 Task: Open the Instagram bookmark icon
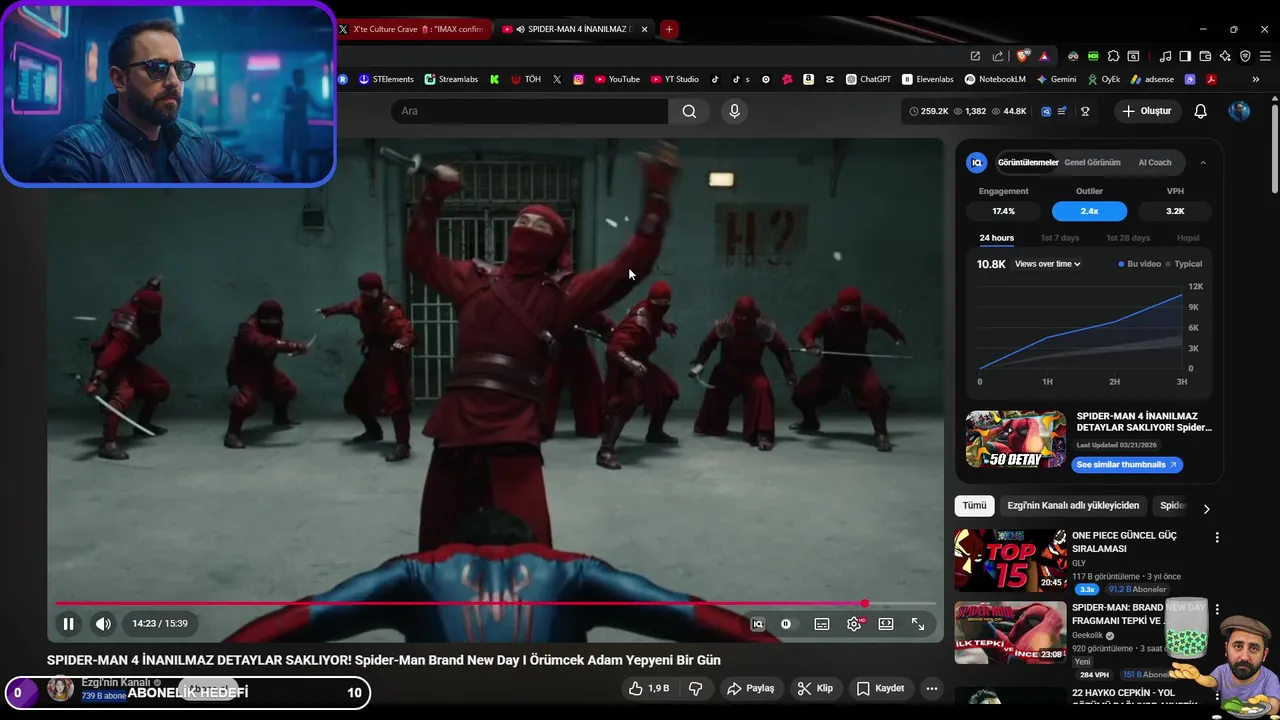click(578, 79)
